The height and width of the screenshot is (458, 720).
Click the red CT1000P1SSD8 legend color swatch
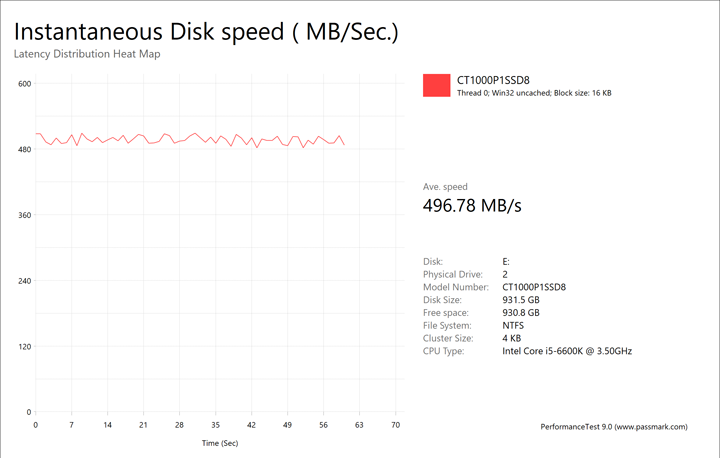coord(437,86)
